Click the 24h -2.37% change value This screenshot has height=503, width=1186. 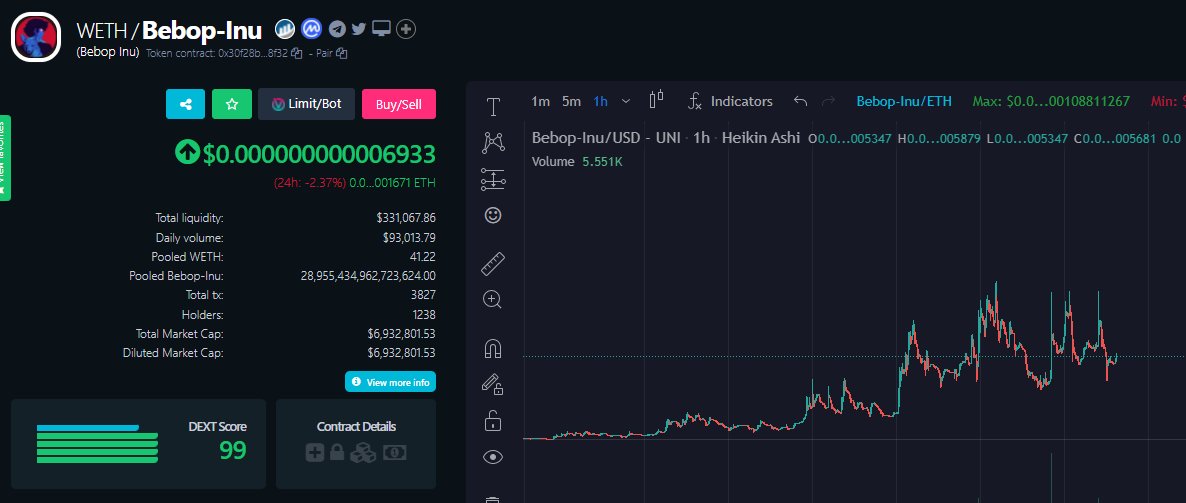pyautogui.click(x=310, y=183)
